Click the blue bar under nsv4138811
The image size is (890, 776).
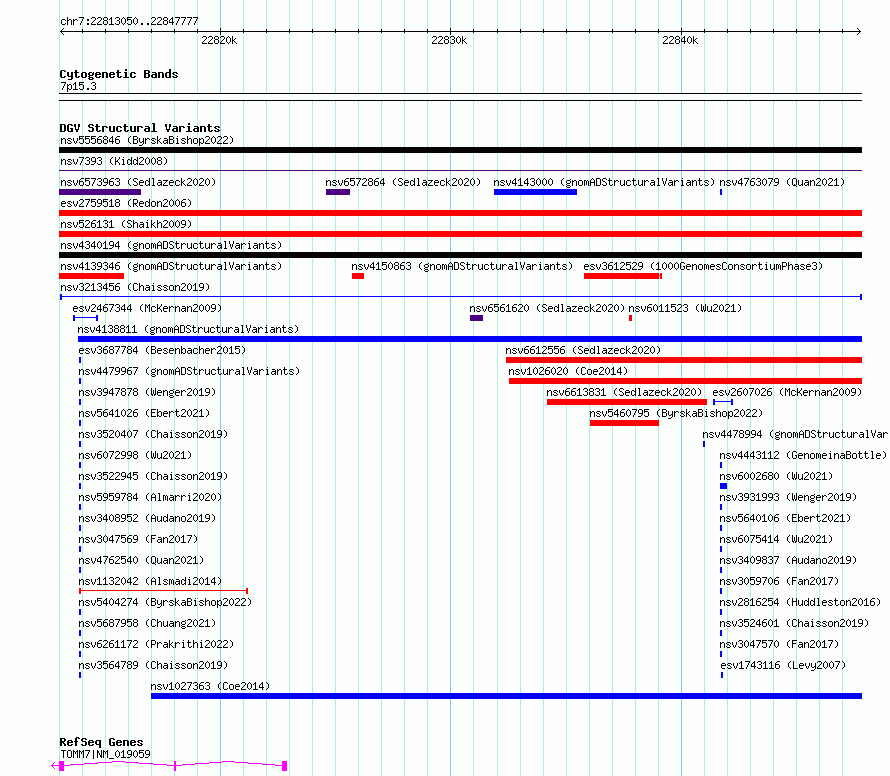(470, 339)
